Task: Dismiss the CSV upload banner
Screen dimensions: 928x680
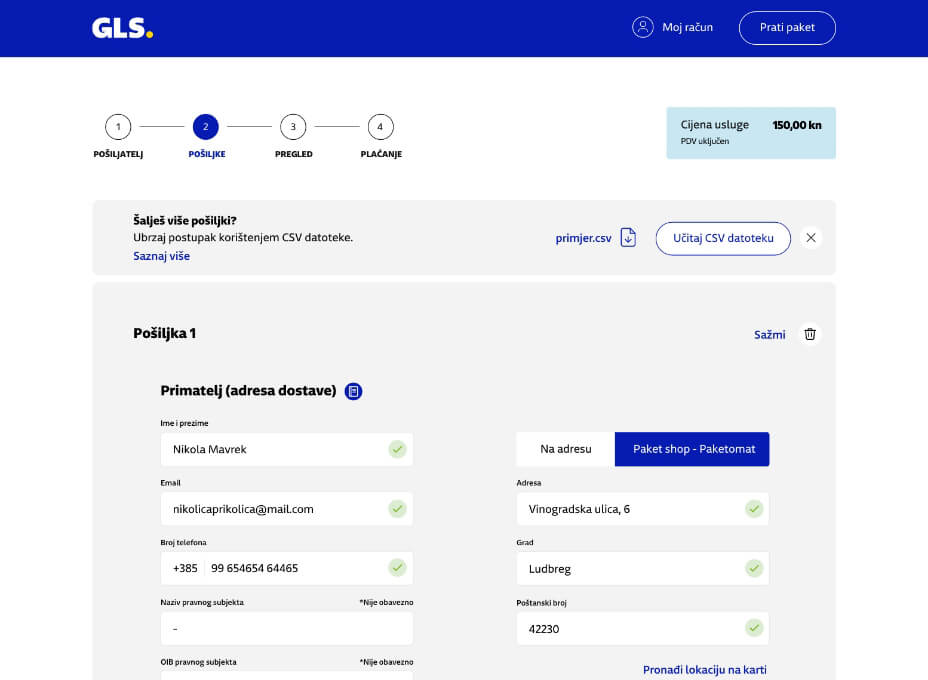Action: point(811,238)
